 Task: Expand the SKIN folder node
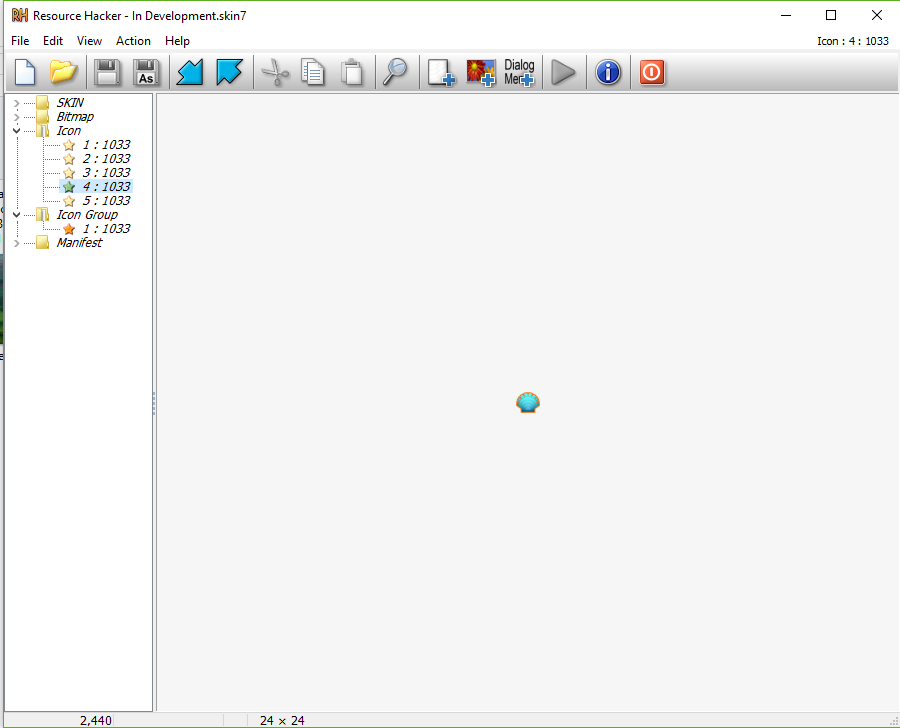pos(17,103)
